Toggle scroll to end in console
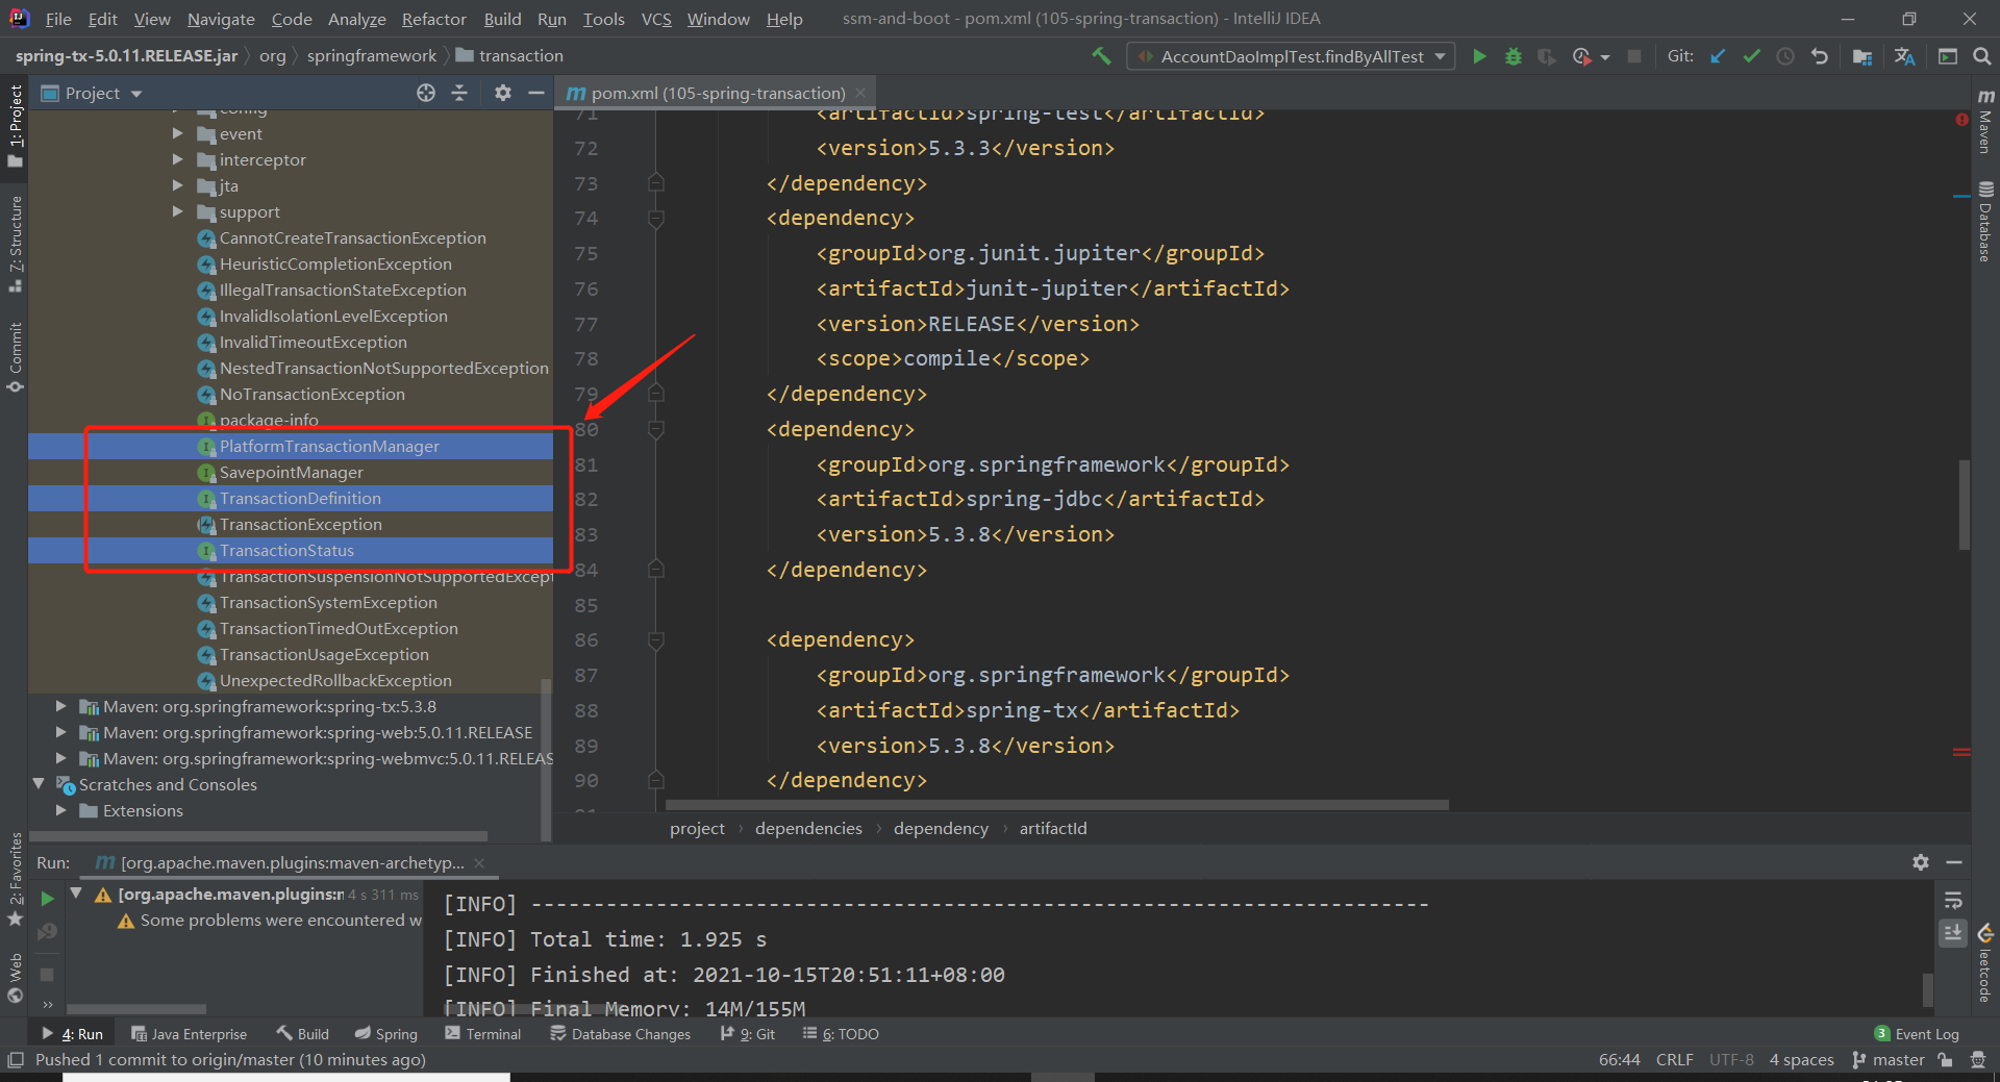This screenshot has height=1082, width=2000. (1953, 933)
